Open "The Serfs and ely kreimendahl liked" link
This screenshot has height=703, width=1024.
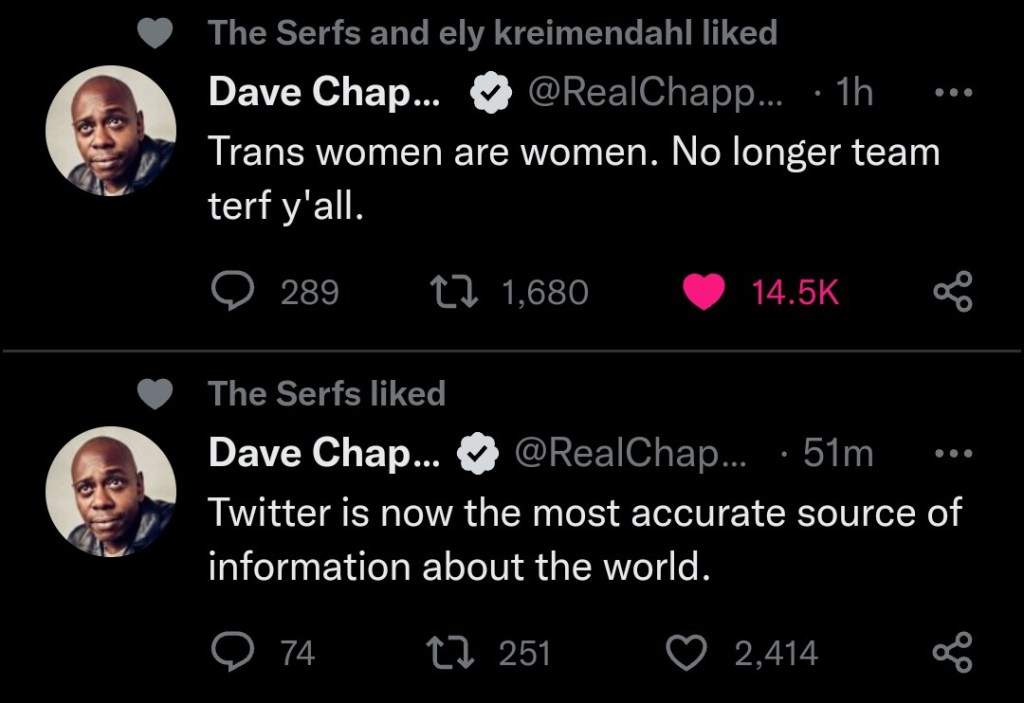tap(492, 33)
